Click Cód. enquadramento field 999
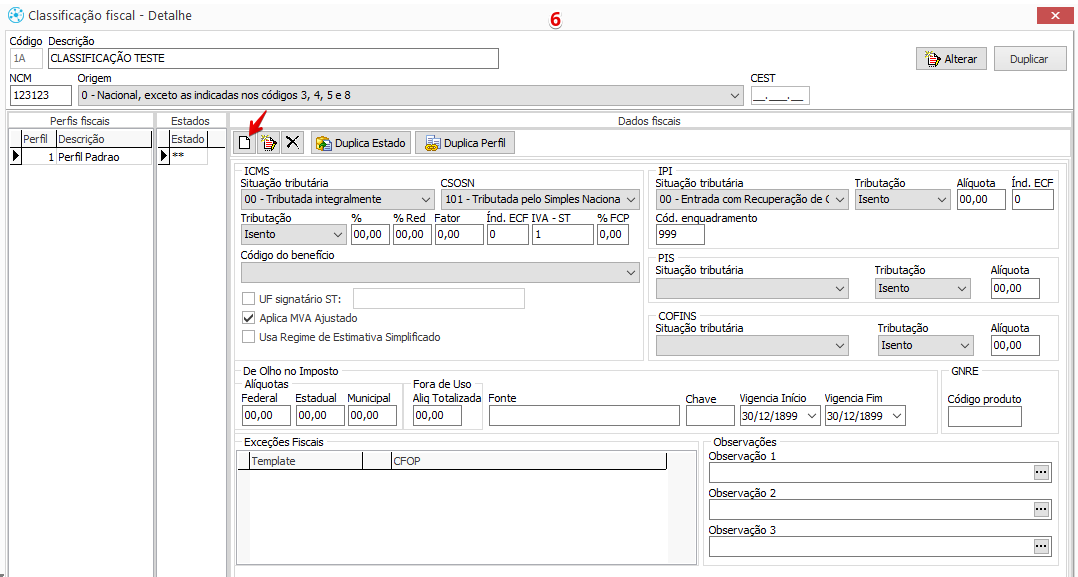The width and height of the screenshot is (1078, 577). (680, 235)
